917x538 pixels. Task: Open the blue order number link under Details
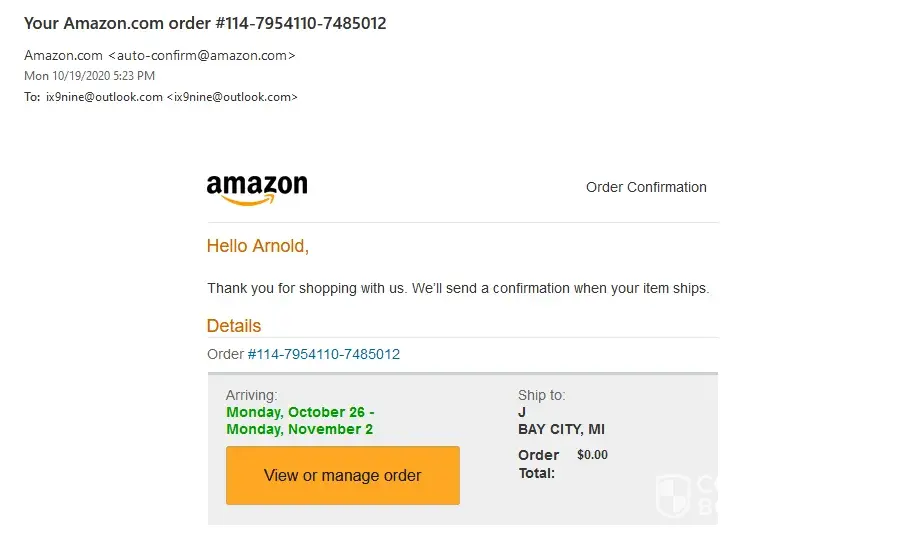pos(324,354)
